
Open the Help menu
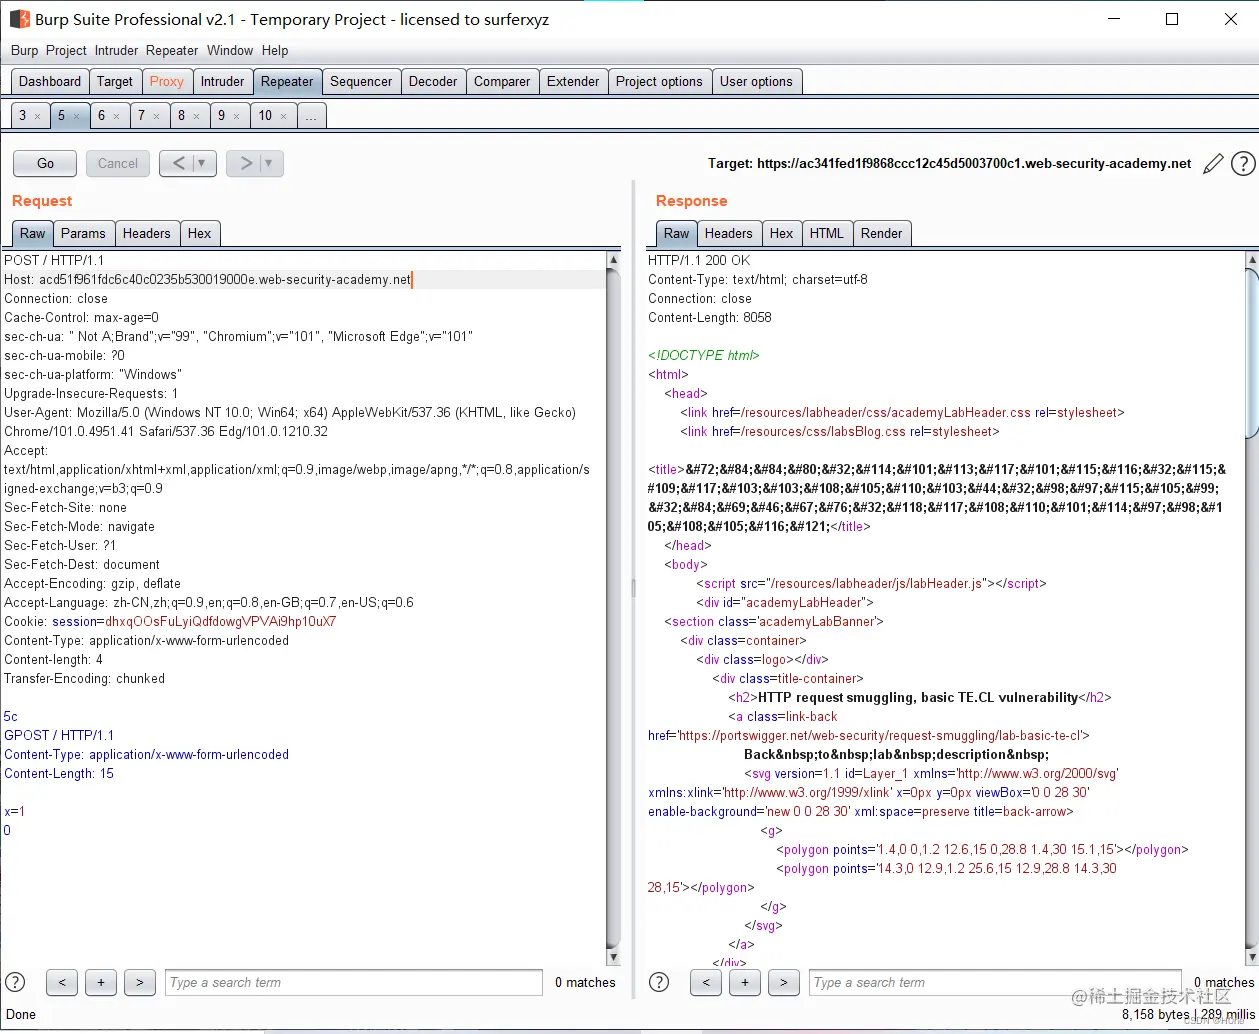pyautogui.click(x=275, y=50)
